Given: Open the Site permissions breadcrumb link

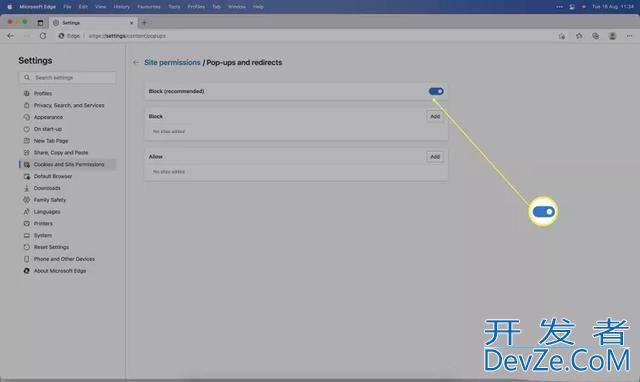Looking at the screenshot, I should coord(172,62).
